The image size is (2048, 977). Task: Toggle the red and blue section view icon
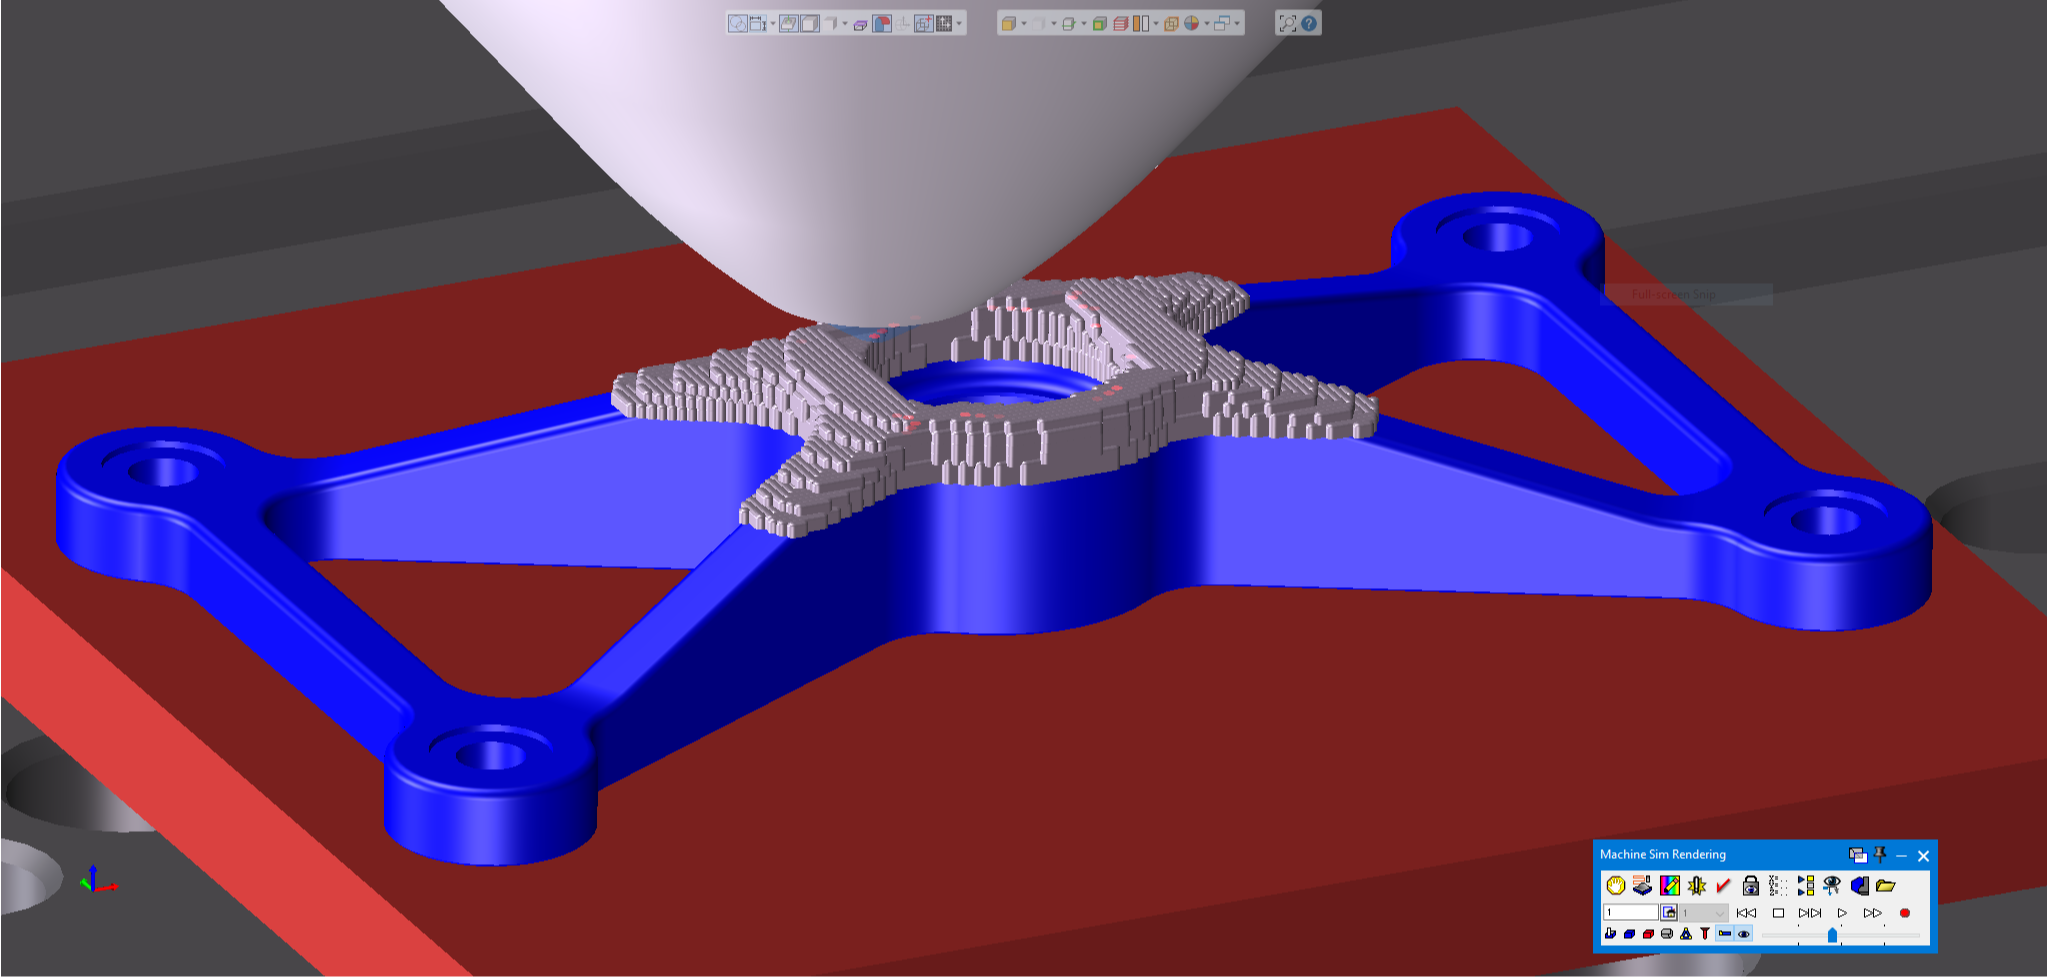pyautogui.click(x=882, y=23)
